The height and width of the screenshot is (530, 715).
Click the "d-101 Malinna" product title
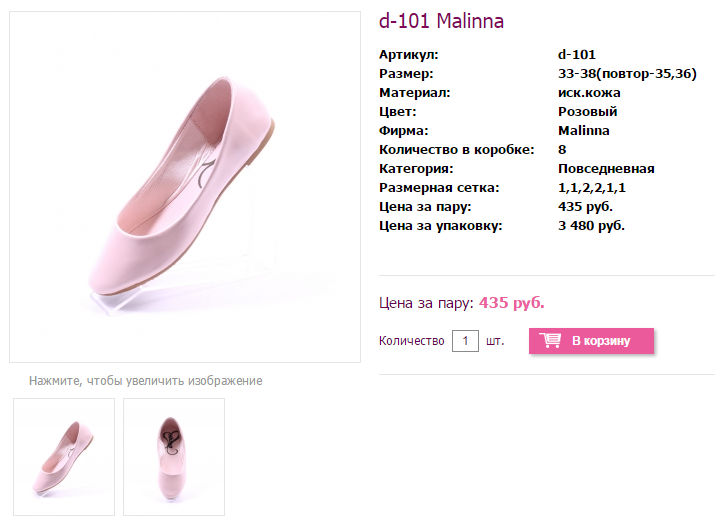point(441,21)
